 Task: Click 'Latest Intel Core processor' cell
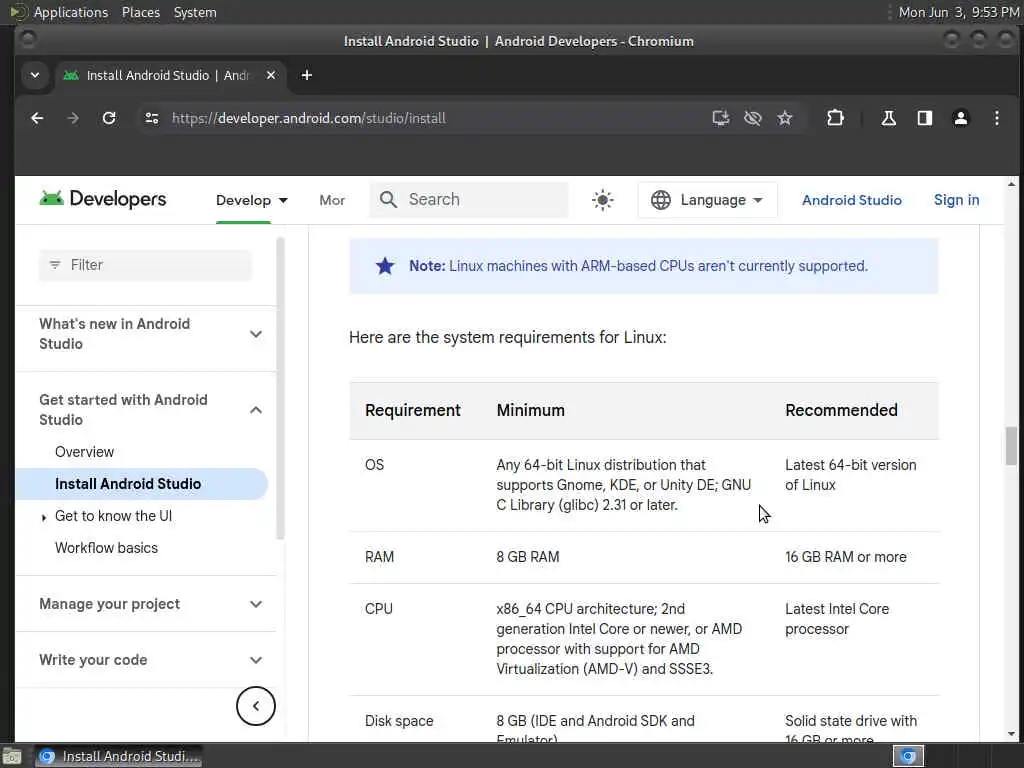click(x=837, y=619)
